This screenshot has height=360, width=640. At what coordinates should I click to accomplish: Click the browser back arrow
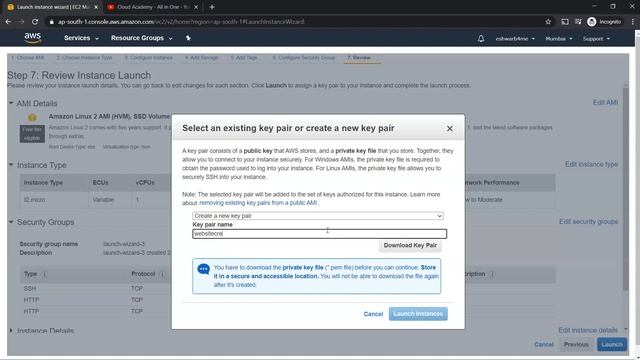pos(9,22)
